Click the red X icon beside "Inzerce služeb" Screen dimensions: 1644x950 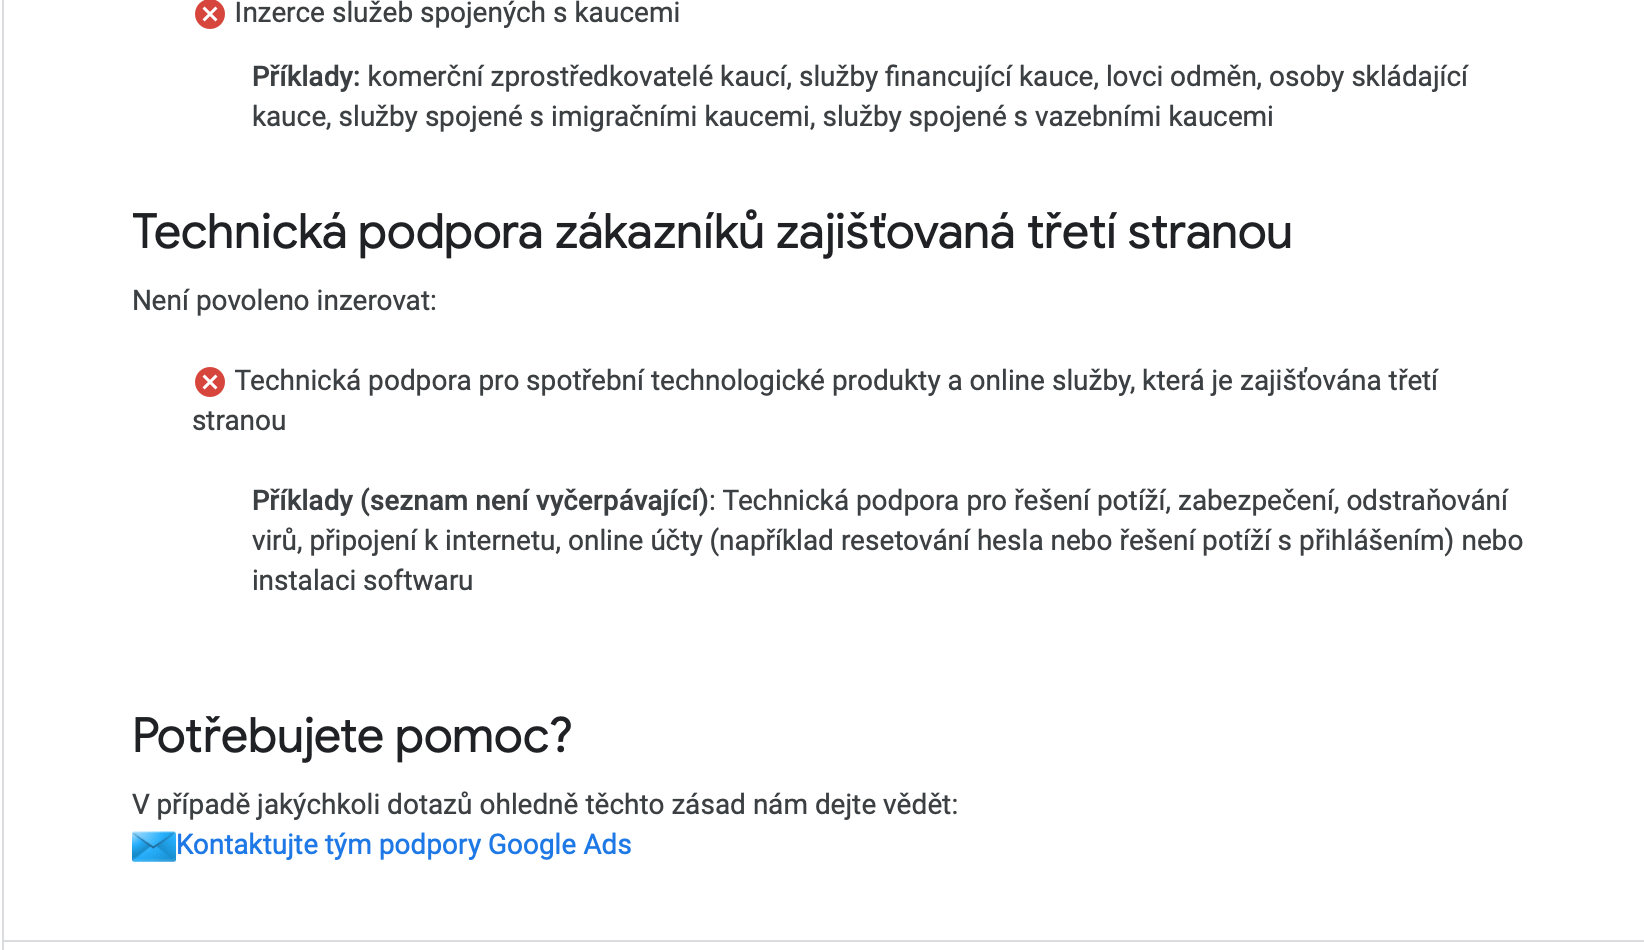coord(209,14)
